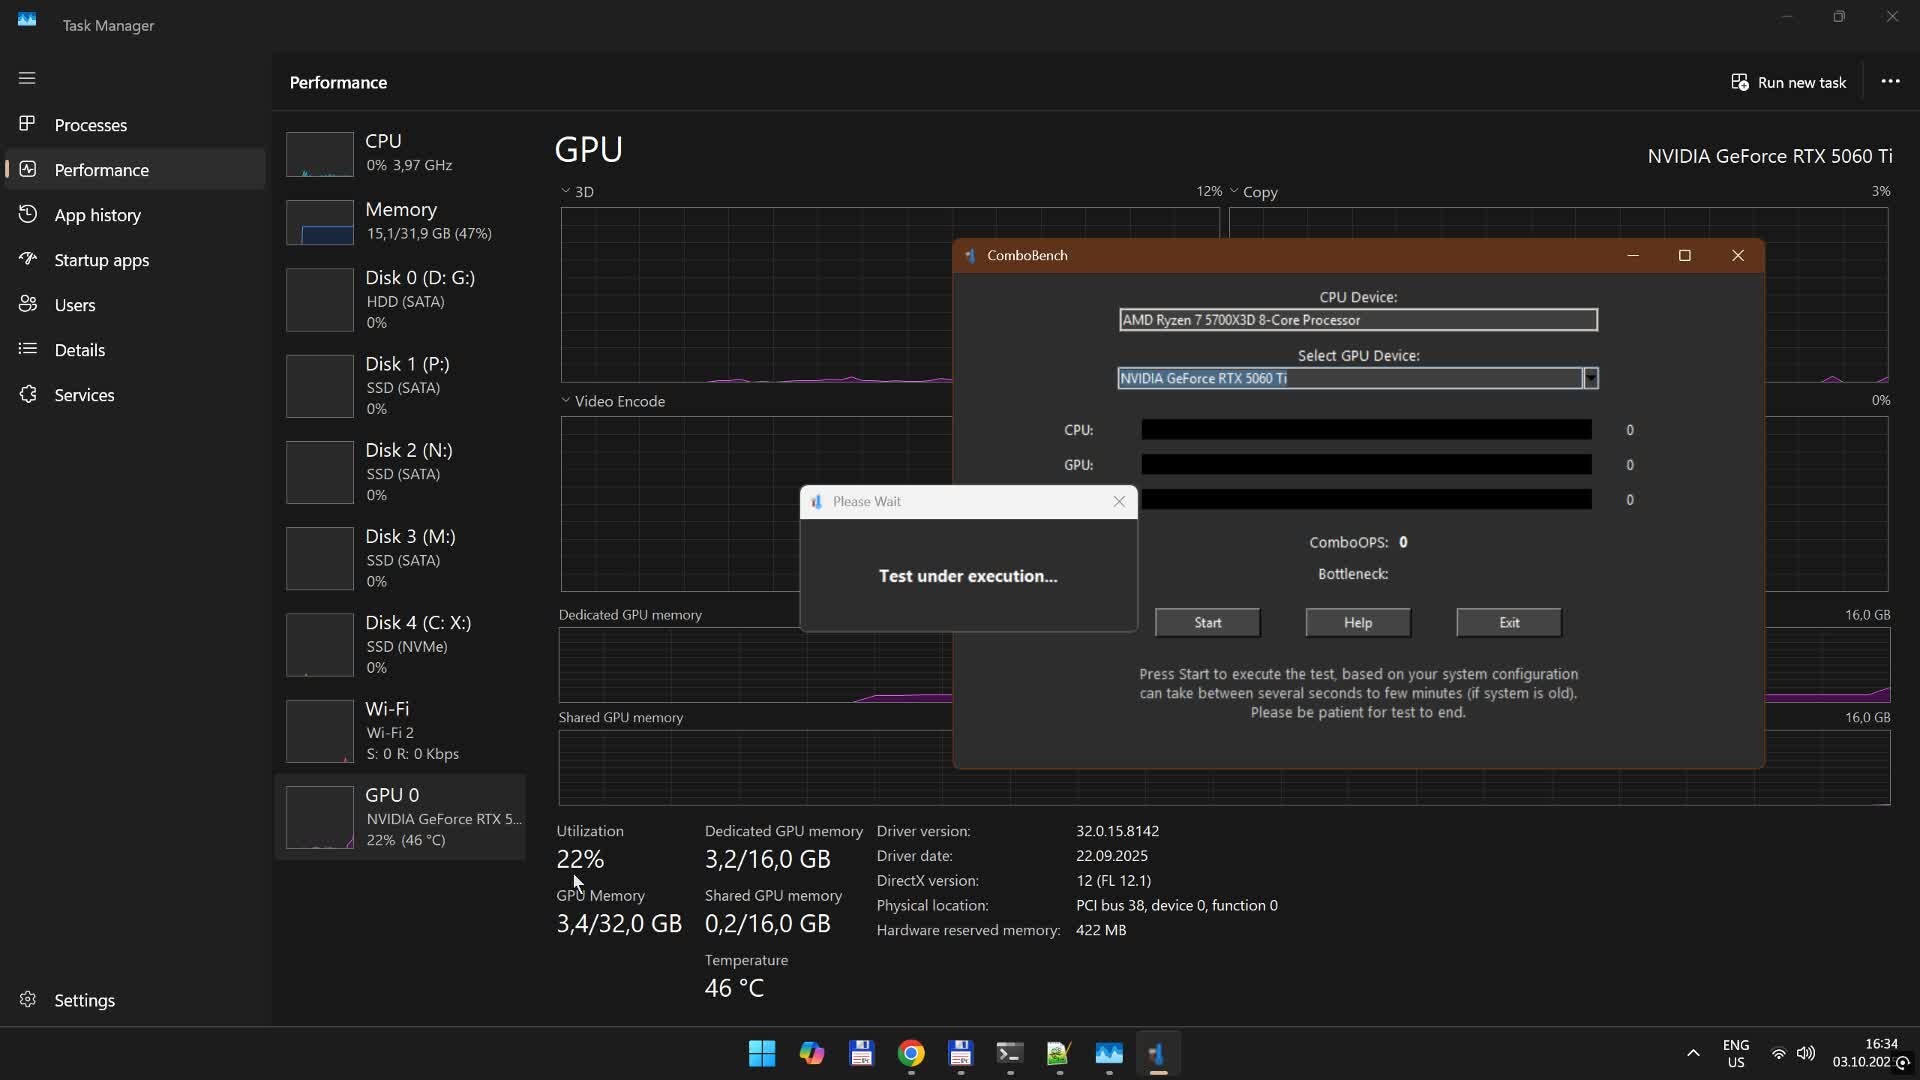Open the three-dot more options menu

click(1890, 82)
